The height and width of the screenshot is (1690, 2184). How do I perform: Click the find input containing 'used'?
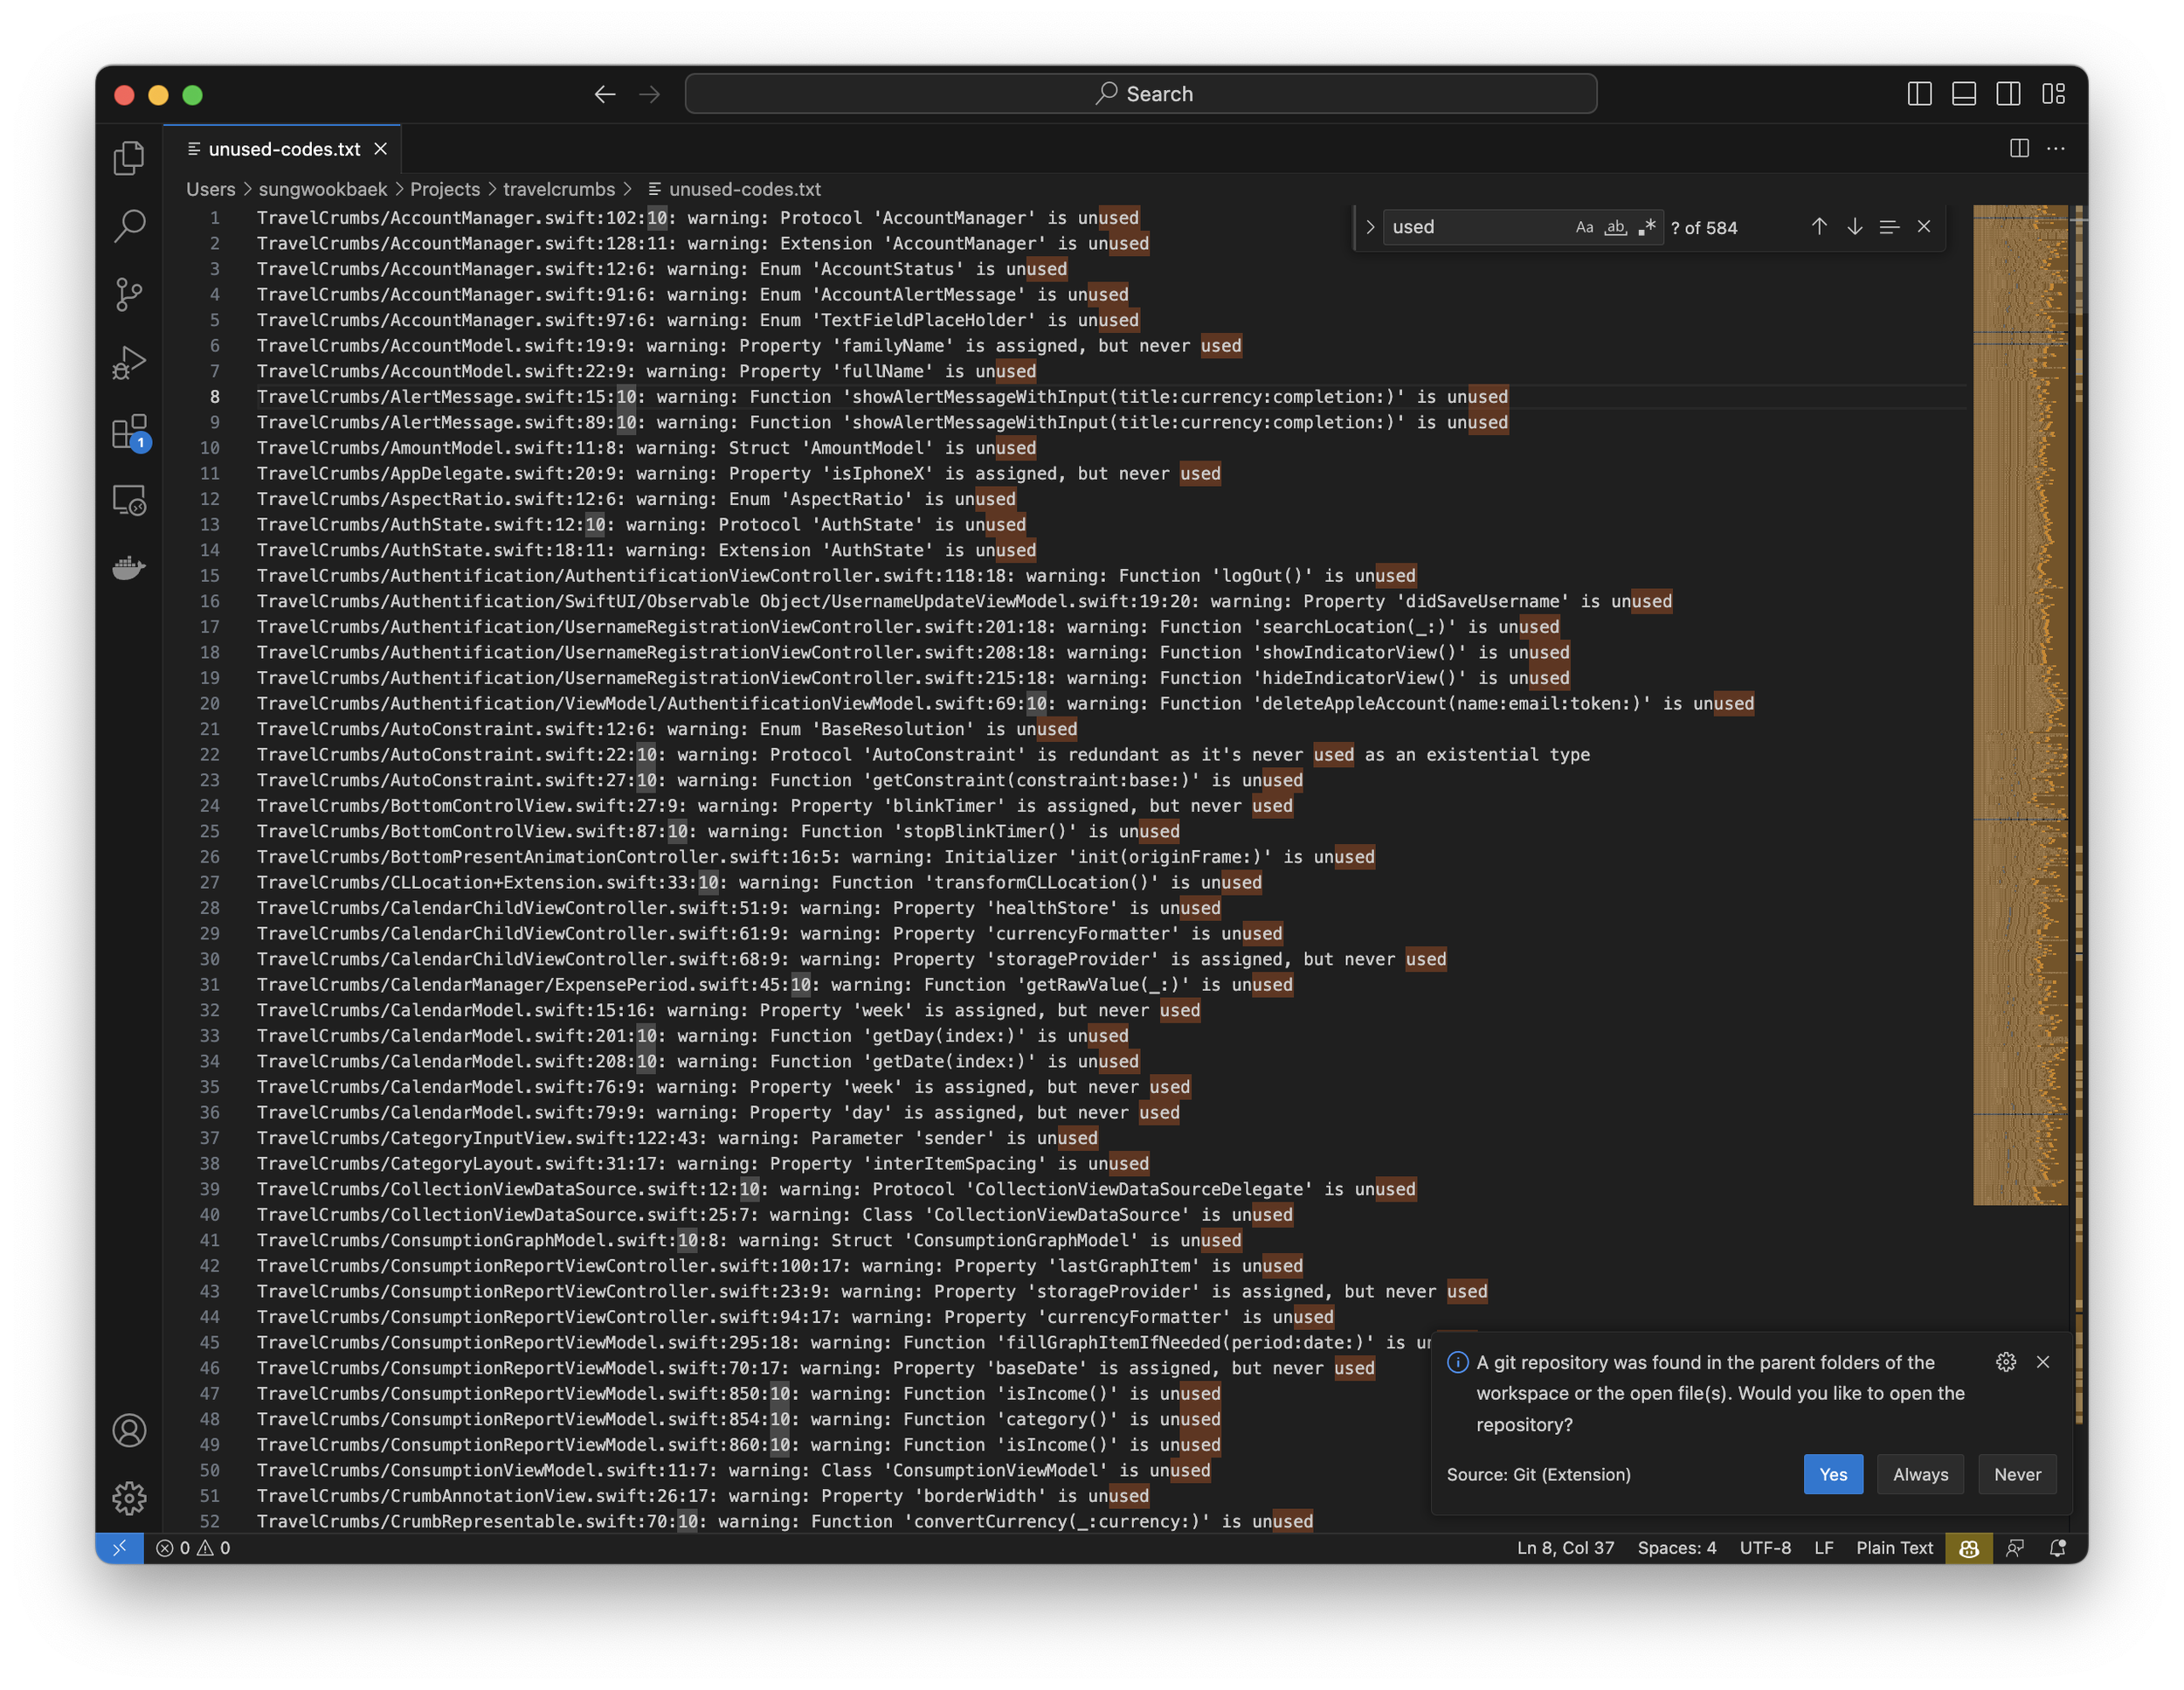tap(1470, 227)
